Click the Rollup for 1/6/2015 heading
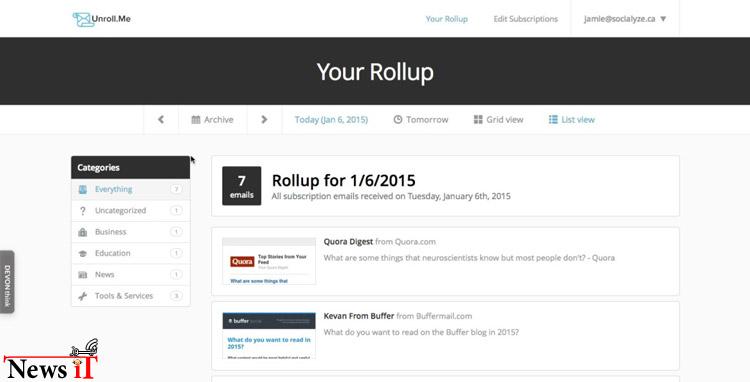The image size is (750, 382). tap(343, 181)
